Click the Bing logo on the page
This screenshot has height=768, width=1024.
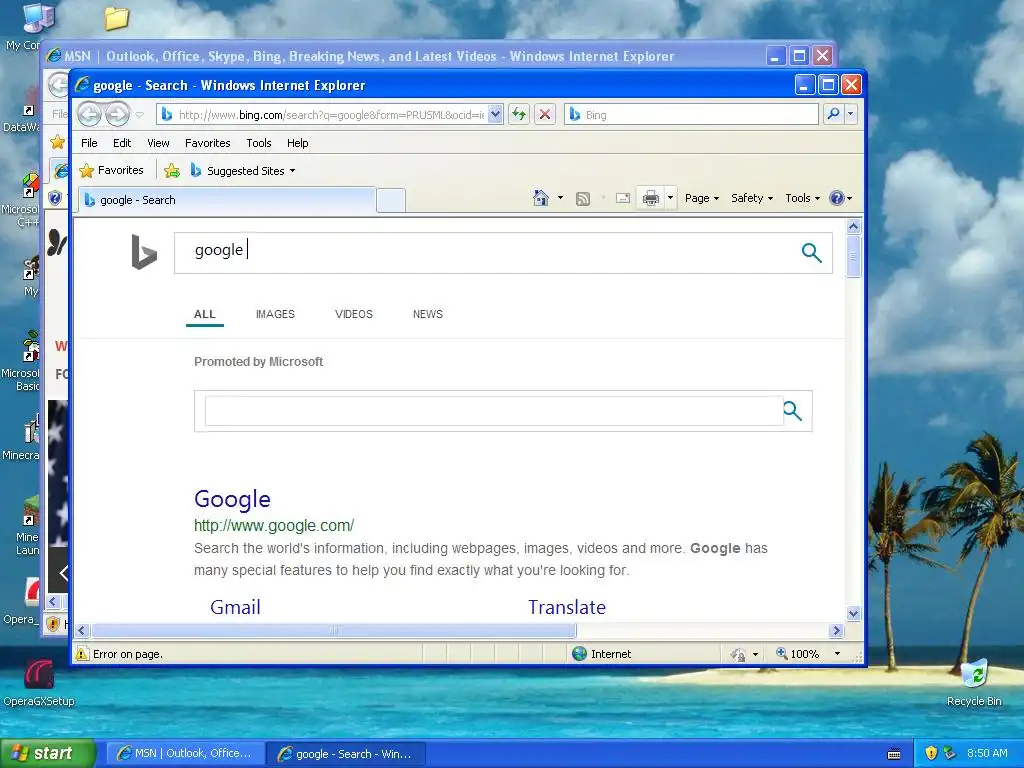pos(144,252)
